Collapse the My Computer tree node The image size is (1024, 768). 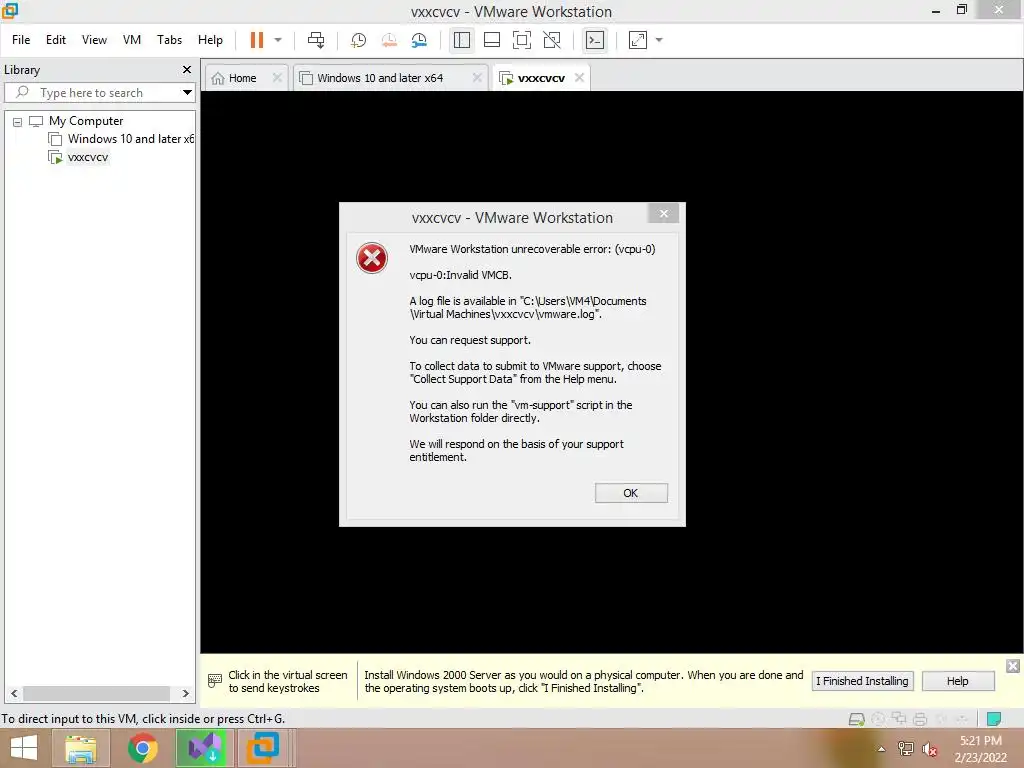[18, 121]
